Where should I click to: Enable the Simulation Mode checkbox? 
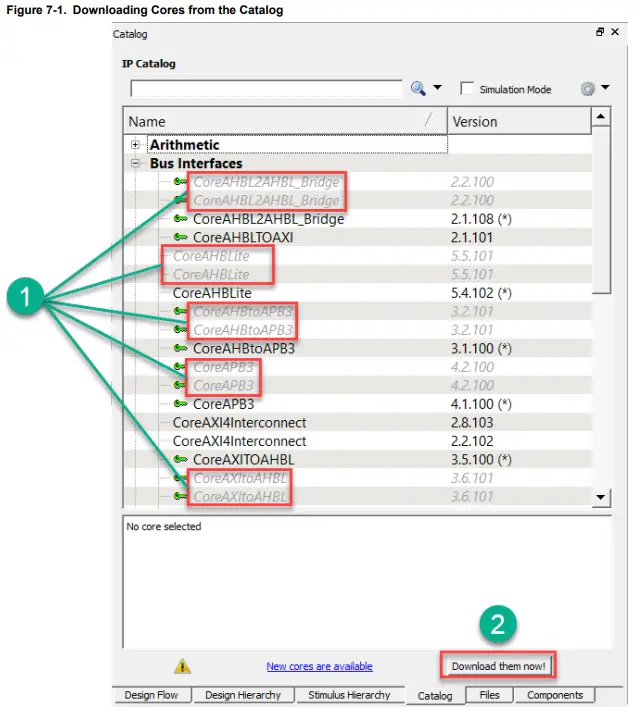(x=467, y=88)
